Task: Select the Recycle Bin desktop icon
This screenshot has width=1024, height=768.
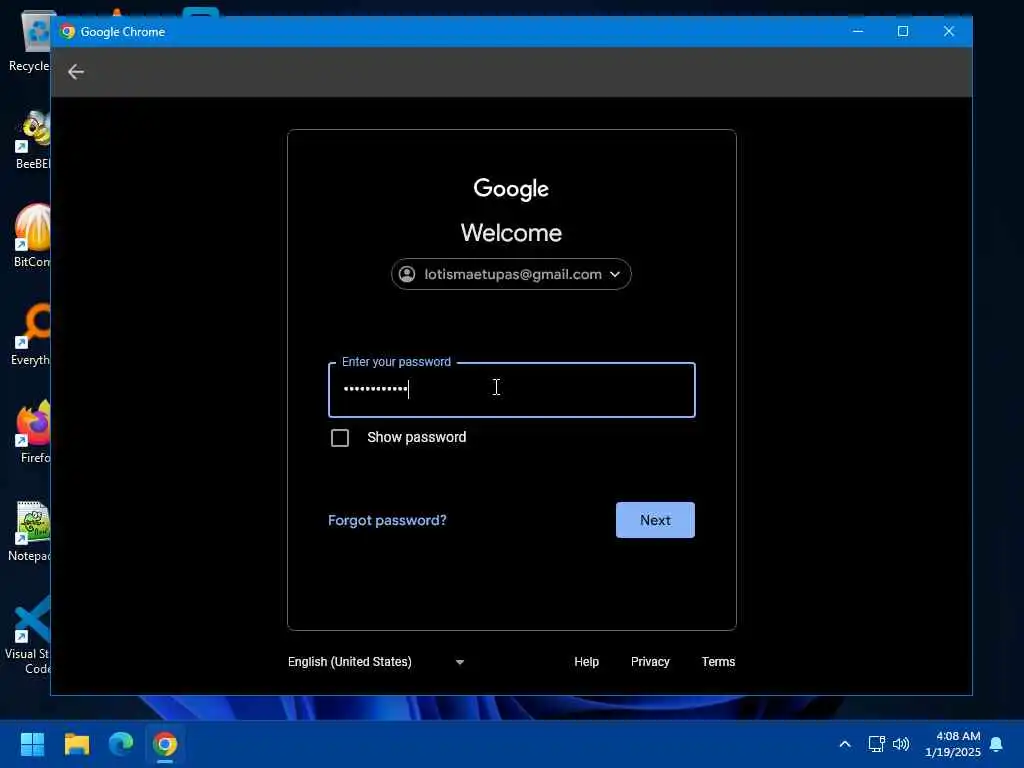Action: coord(30,42)
